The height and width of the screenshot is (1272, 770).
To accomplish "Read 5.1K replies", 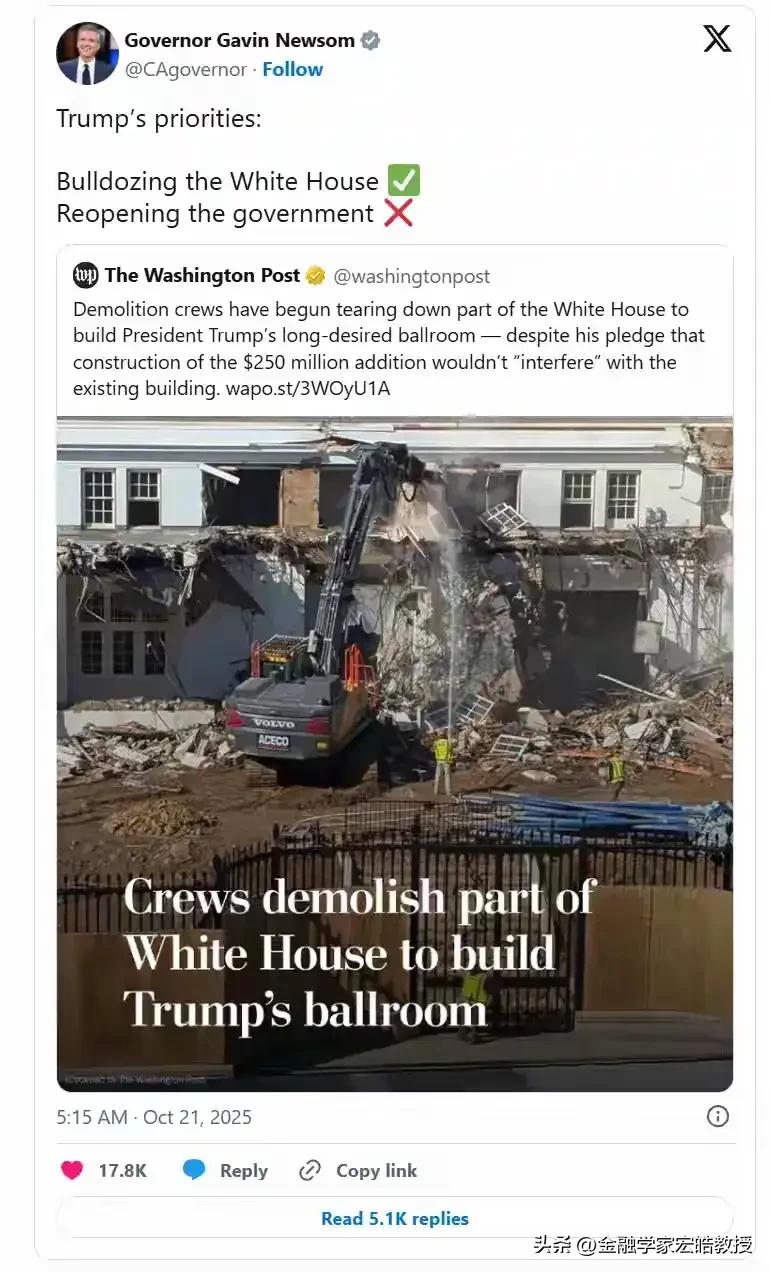I will (395, 1218).
